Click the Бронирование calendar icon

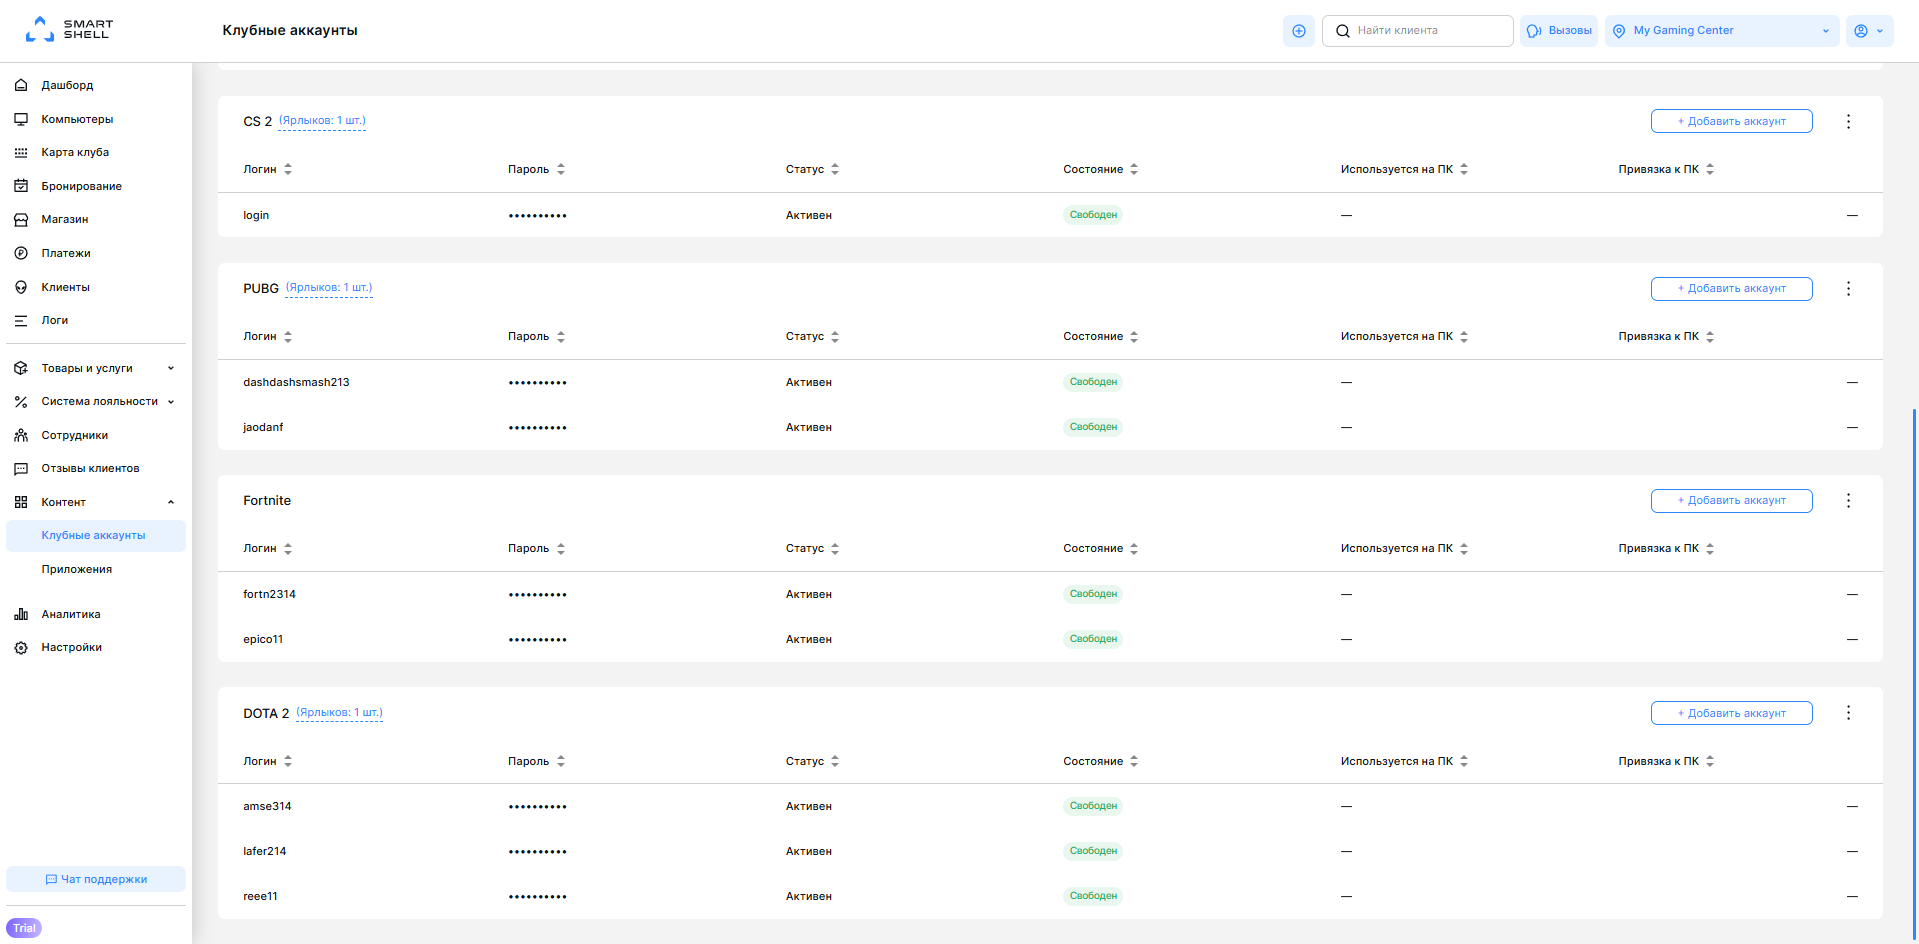tap(21, 186)
